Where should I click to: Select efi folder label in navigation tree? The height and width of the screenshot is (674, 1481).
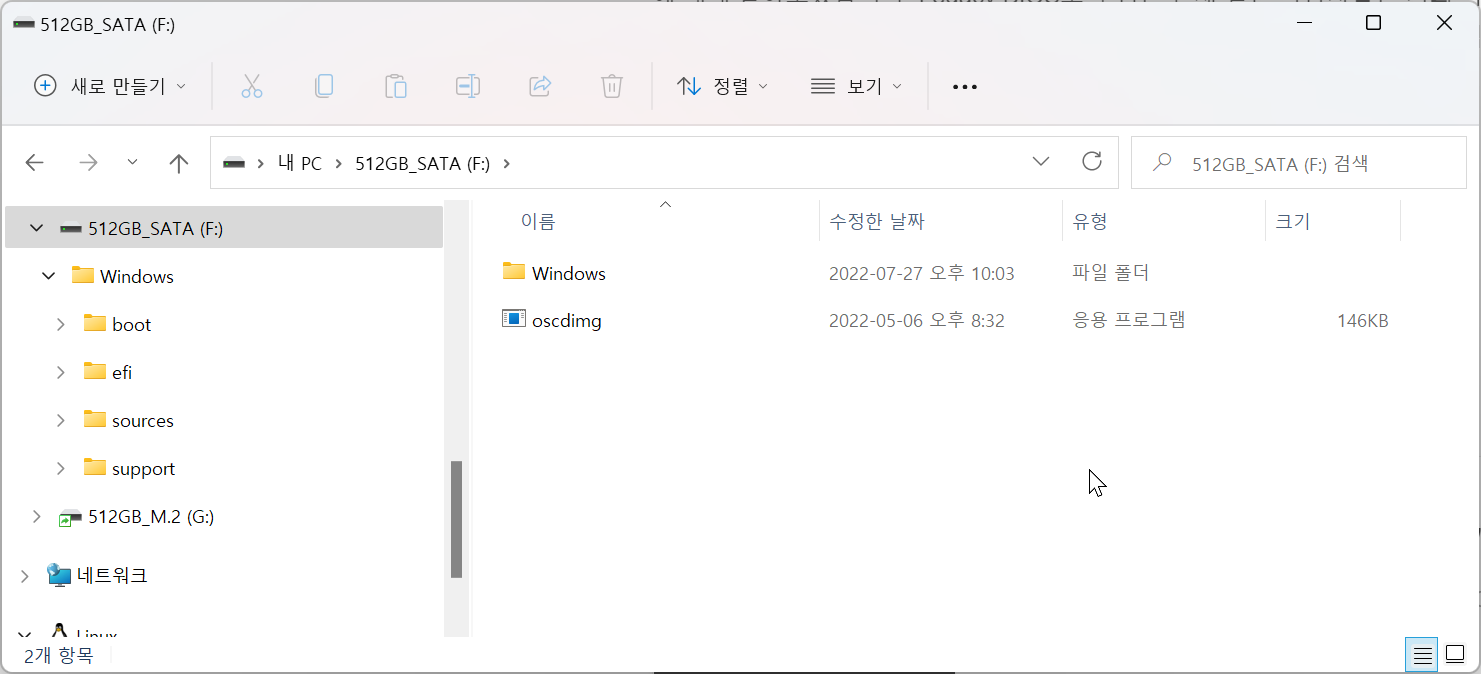click(122, 373)
